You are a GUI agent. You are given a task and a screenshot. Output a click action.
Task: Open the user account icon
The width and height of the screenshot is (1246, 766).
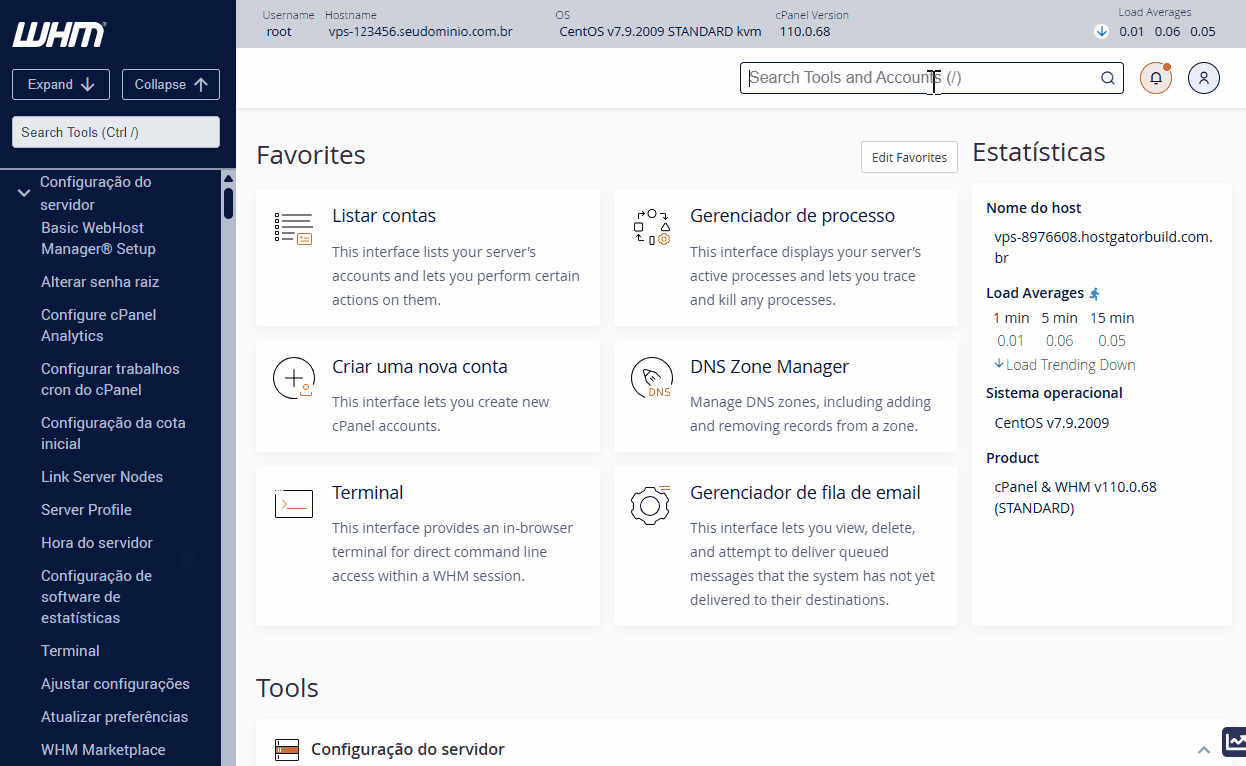click(x=1204, y=78)
